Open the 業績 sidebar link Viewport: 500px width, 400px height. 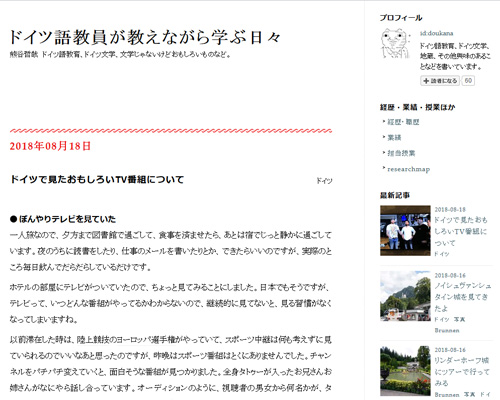point(394,137)
